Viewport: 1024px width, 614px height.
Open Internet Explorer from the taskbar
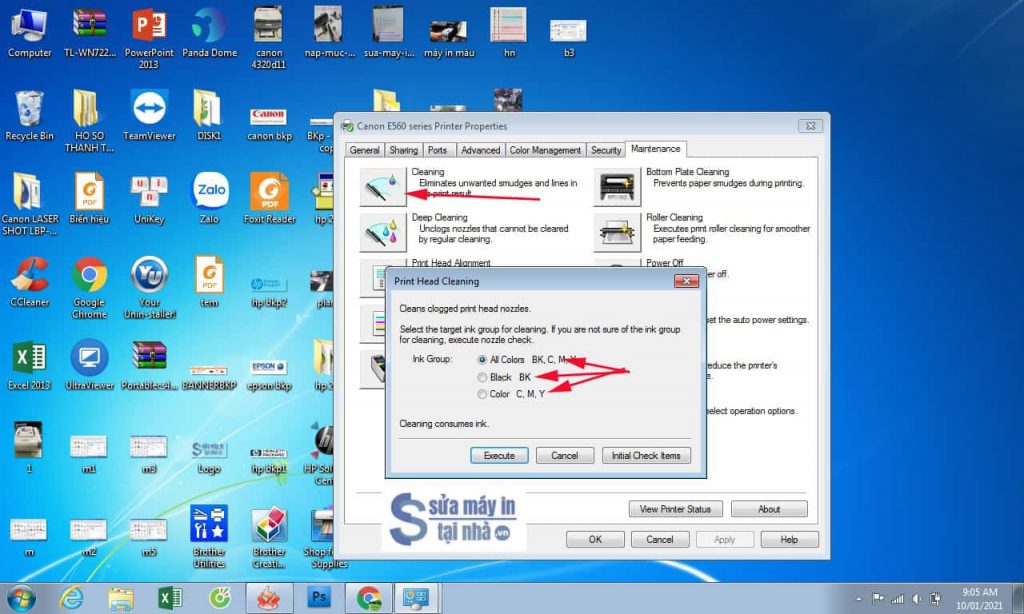tap(71, 598)
